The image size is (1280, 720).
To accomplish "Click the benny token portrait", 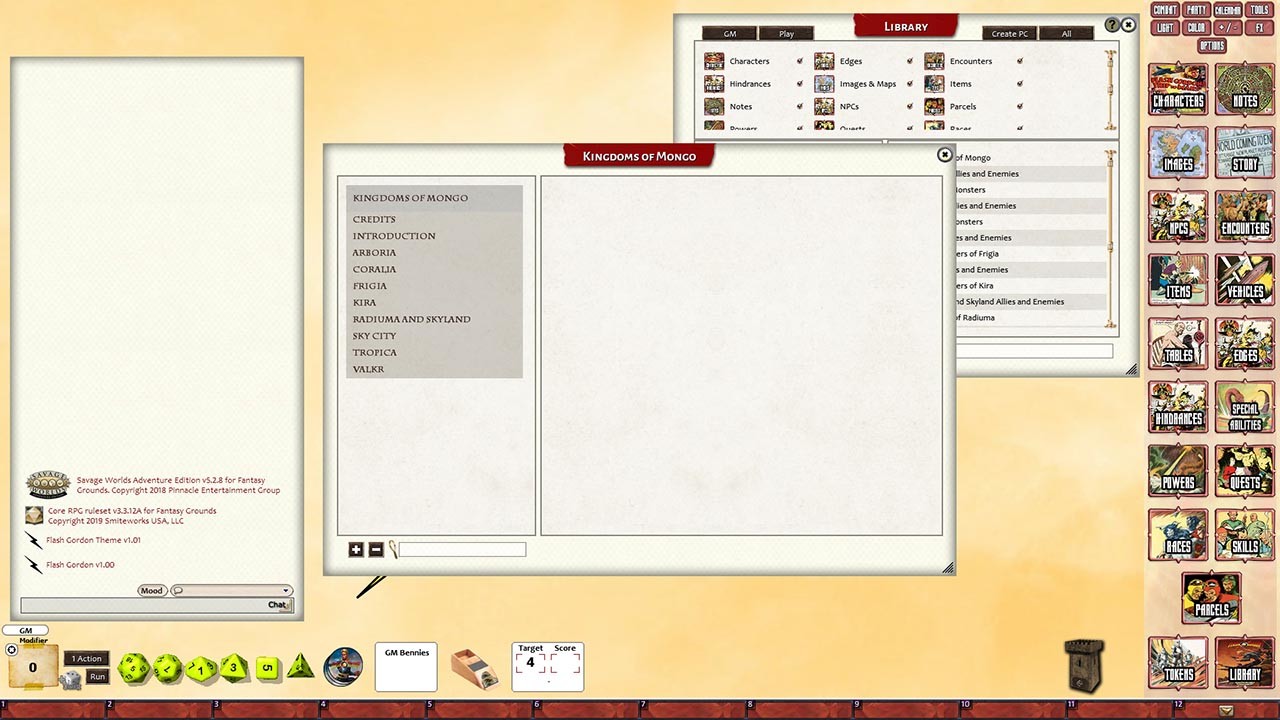I will pos(344,667).
